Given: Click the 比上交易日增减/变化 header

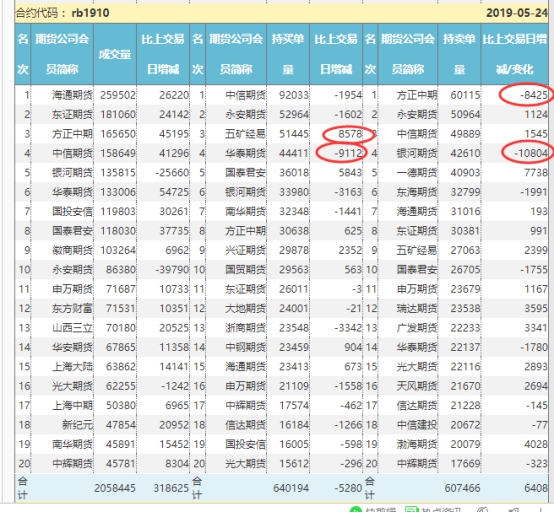Looking at the screenshot, I should (x=515, y=54).
